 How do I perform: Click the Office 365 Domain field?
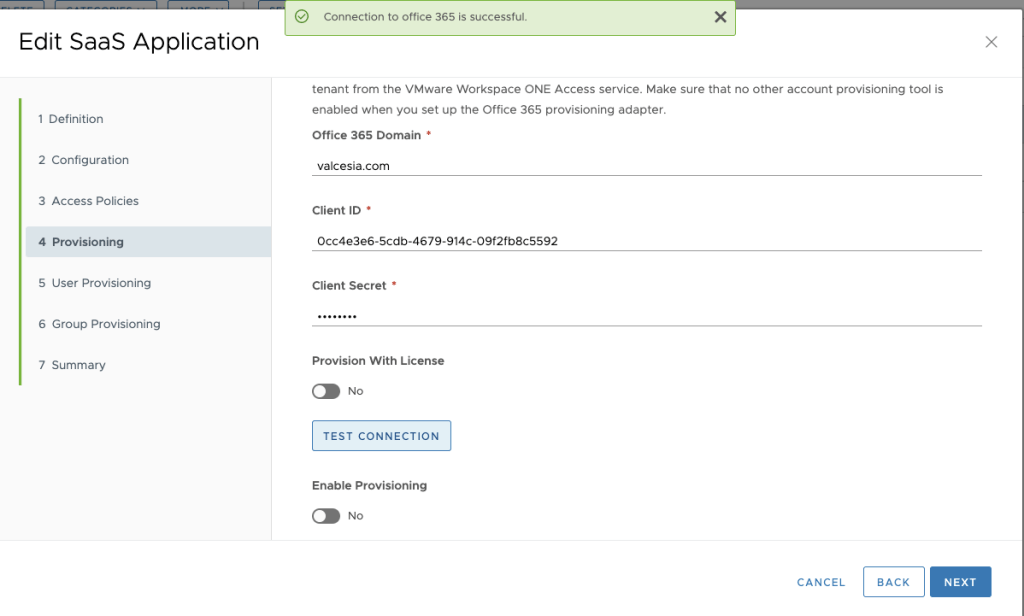646,166
